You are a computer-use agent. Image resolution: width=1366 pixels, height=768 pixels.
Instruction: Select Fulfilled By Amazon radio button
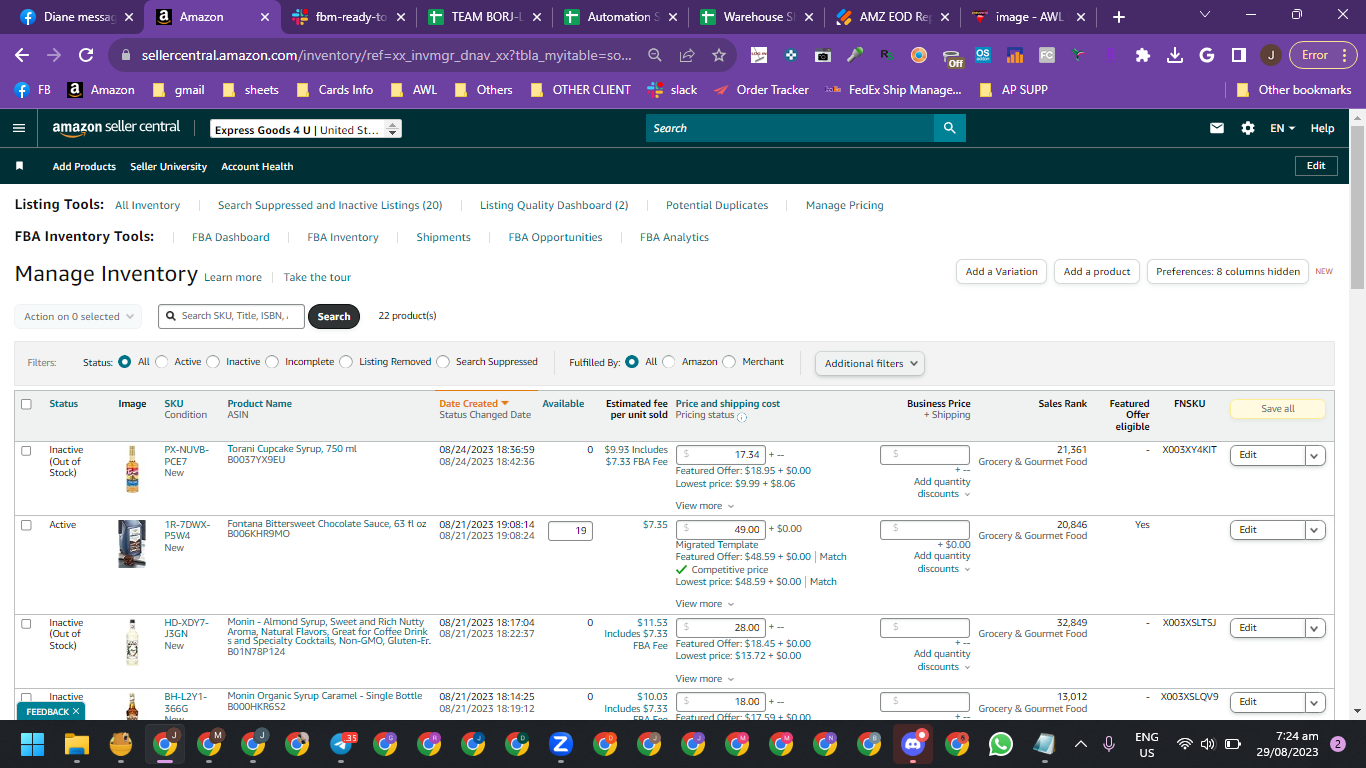point(669,362)
